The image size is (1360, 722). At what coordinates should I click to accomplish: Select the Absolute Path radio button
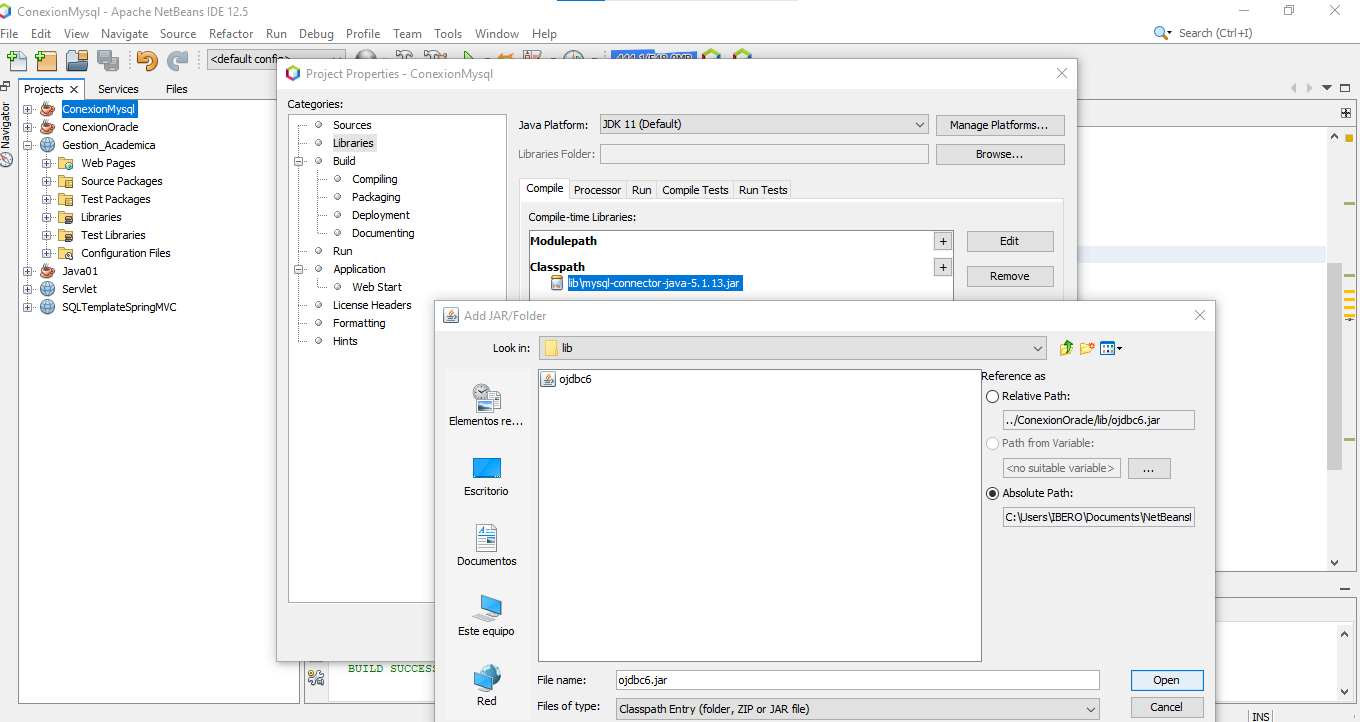[992, 493]
